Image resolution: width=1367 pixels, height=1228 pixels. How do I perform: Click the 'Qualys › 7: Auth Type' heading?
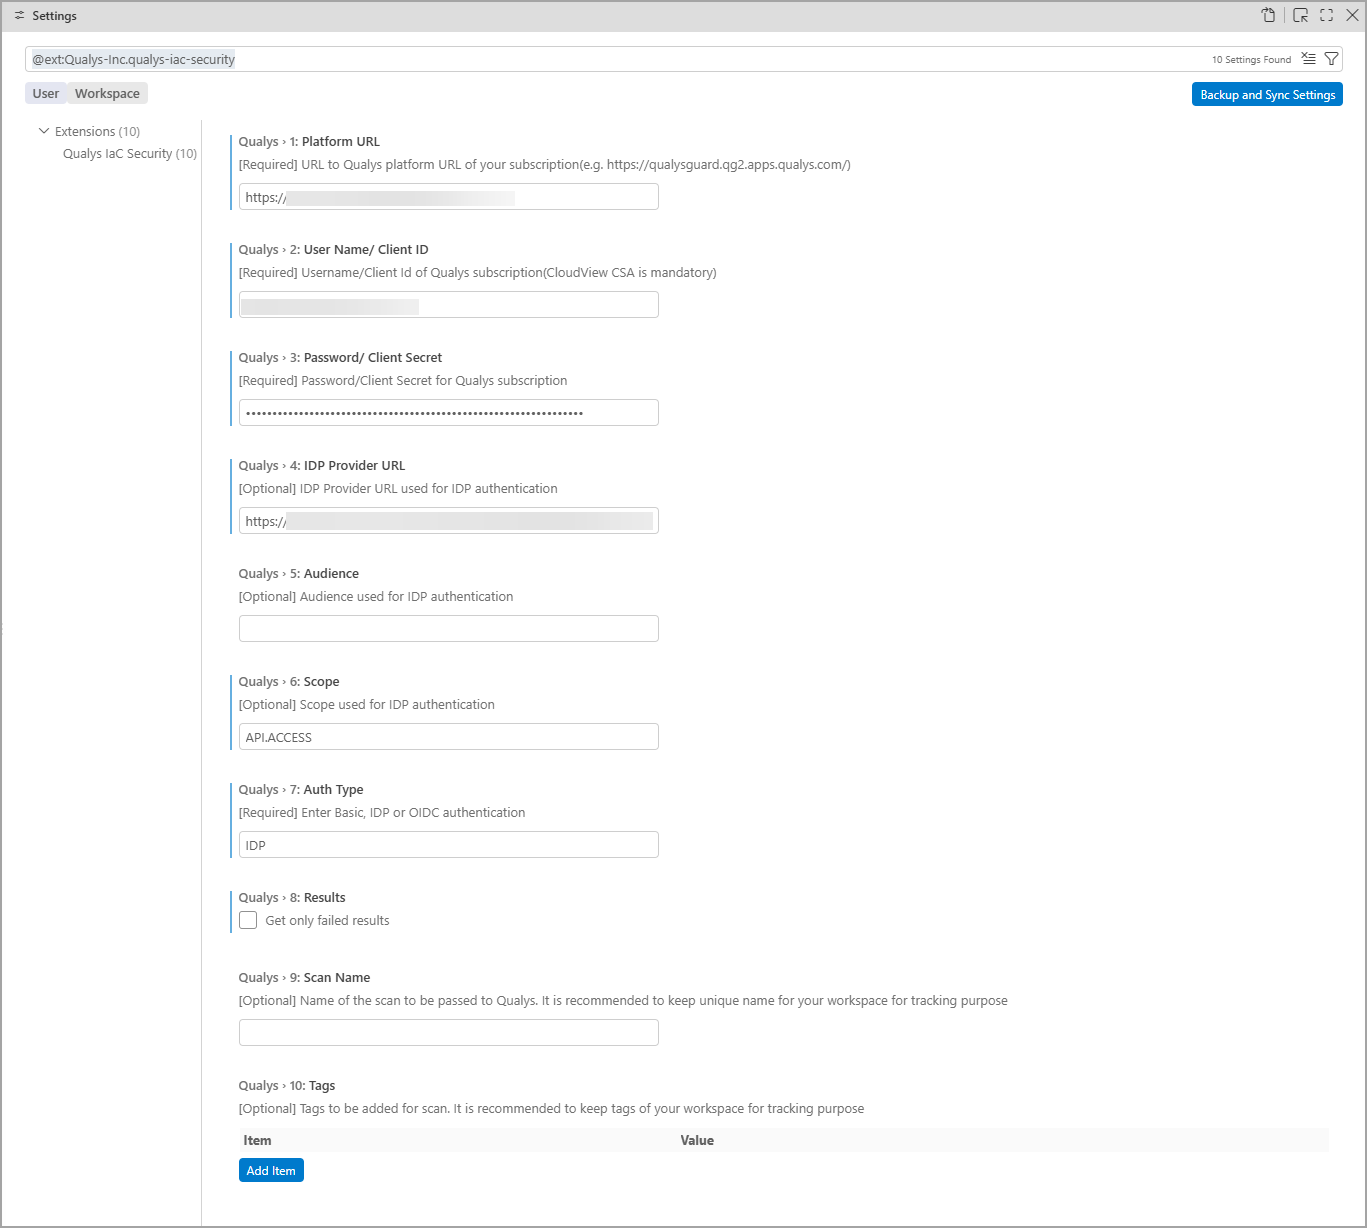click(x=301, y=789)
